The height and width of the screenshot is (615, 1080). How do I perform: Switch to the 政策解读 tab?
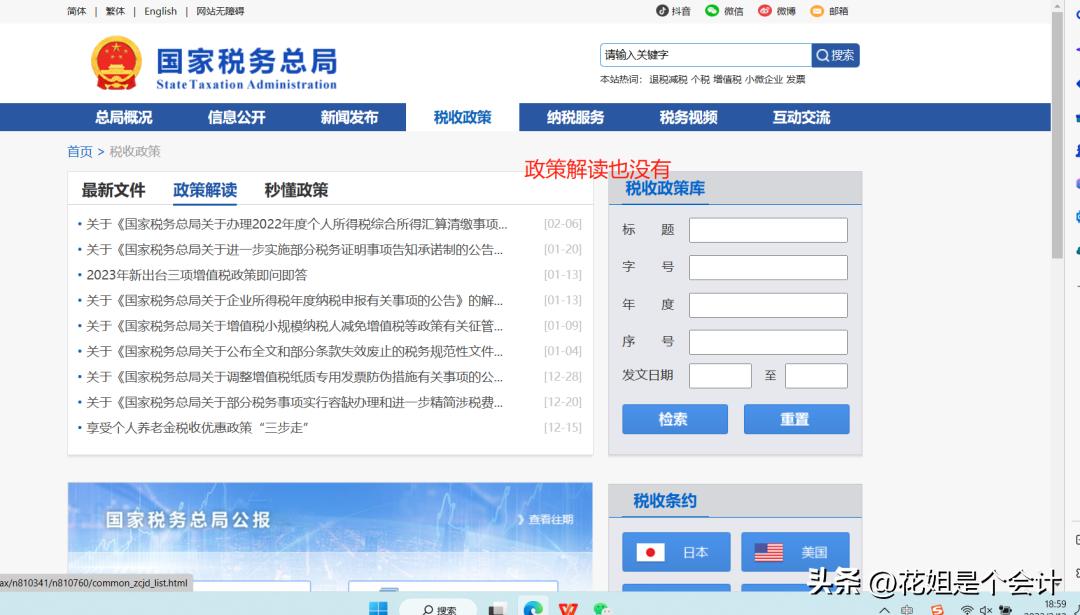coord(205,190)
